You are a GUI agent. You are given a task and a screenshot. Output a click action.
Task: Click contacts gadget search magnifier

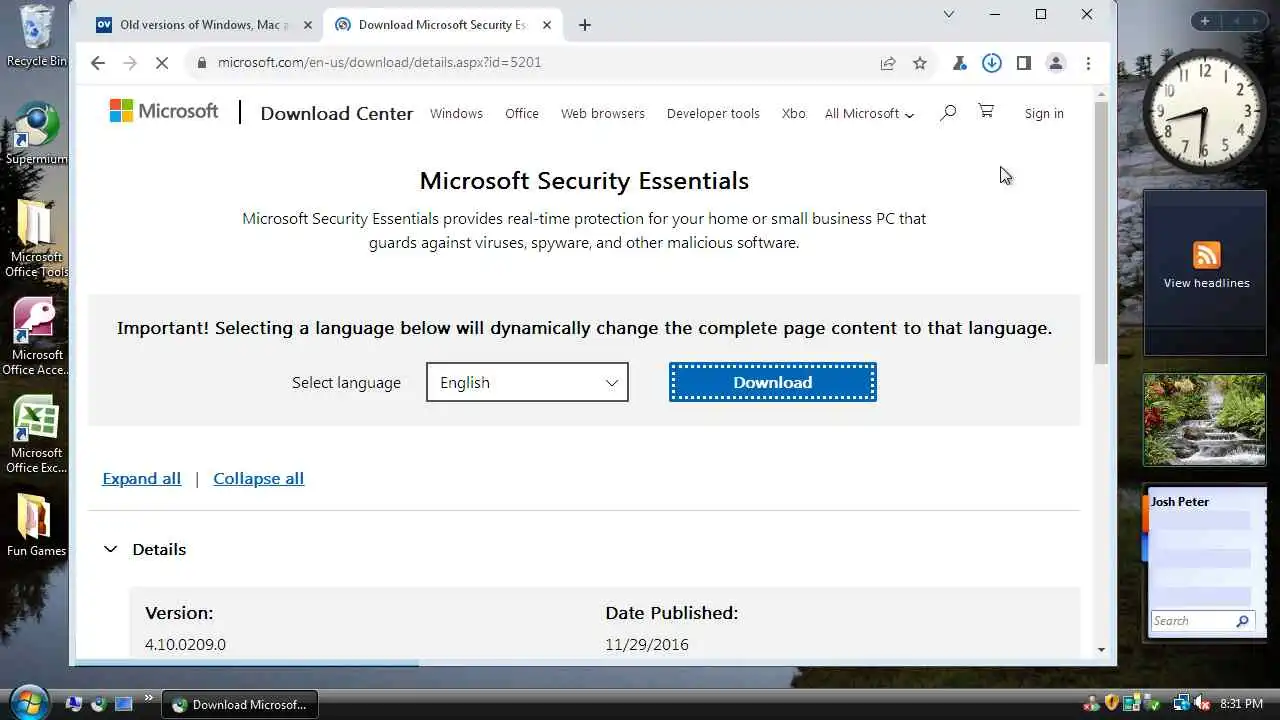[x=1243, y=621]
